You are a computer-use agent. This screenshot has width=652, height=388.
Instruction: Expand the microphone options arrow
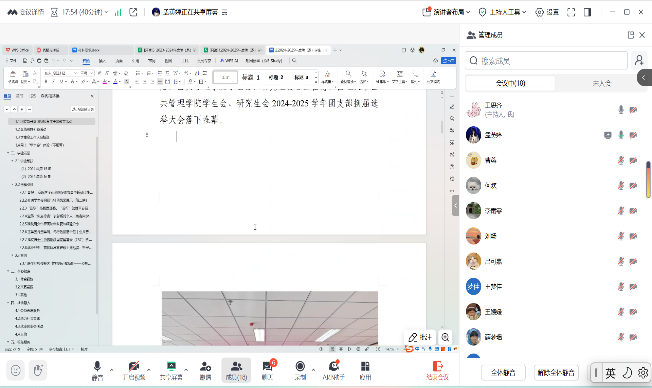[111, 369]
